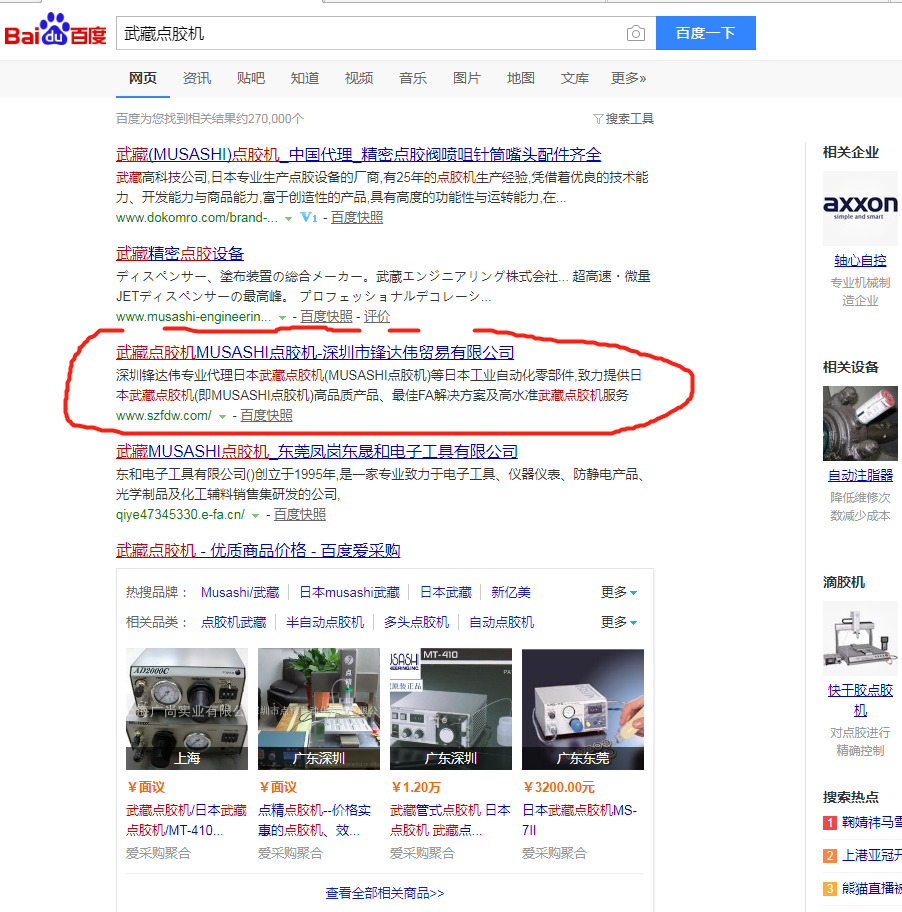The width and height of the screenshot is (902, 912).
Task: Expand 更多 for 相关品类 row
Action: tap(619, 622)
